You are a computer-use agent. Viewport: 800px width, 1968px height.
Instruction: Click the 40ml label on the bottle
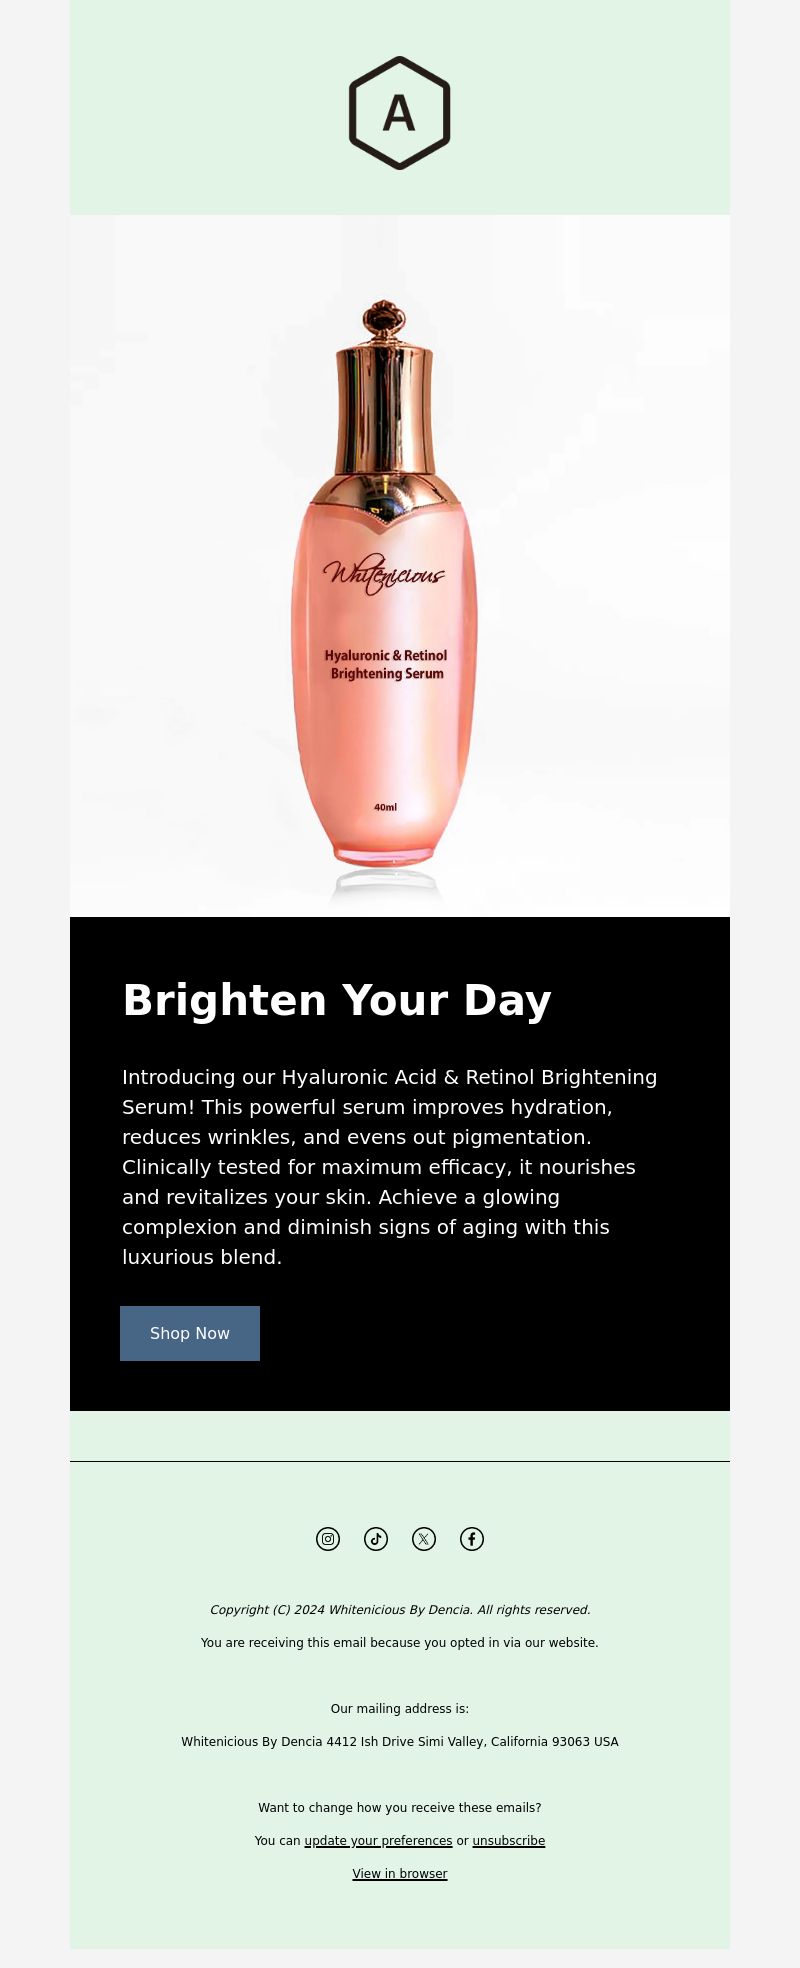click(x=385, y=807)
